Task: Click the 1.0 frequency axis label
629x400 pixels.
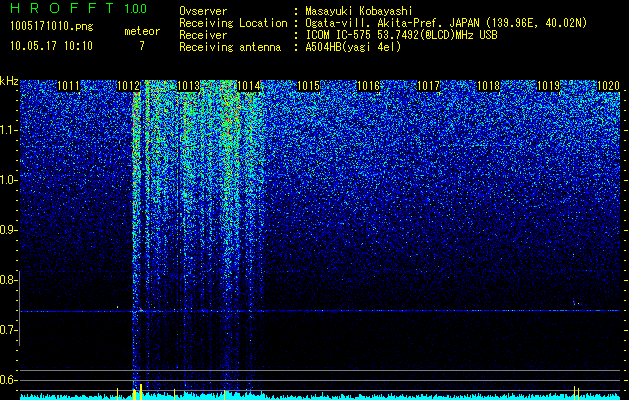Action: [x=8, y=180]
